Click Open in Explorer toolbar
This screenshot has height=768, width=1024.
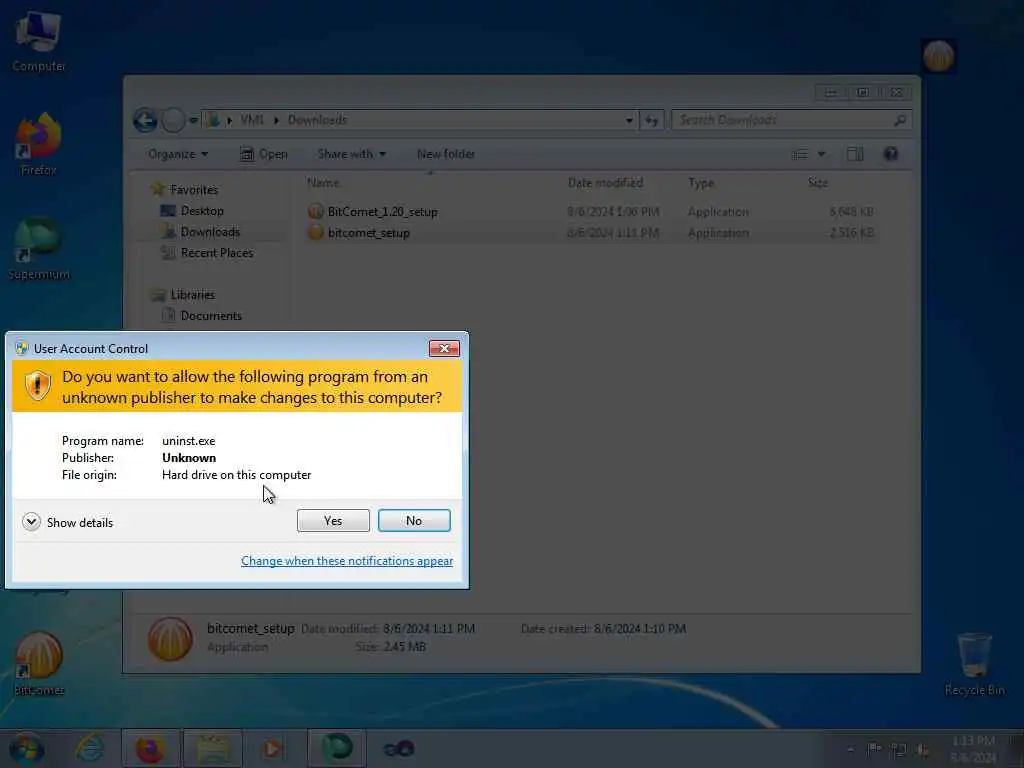point(264,154)
